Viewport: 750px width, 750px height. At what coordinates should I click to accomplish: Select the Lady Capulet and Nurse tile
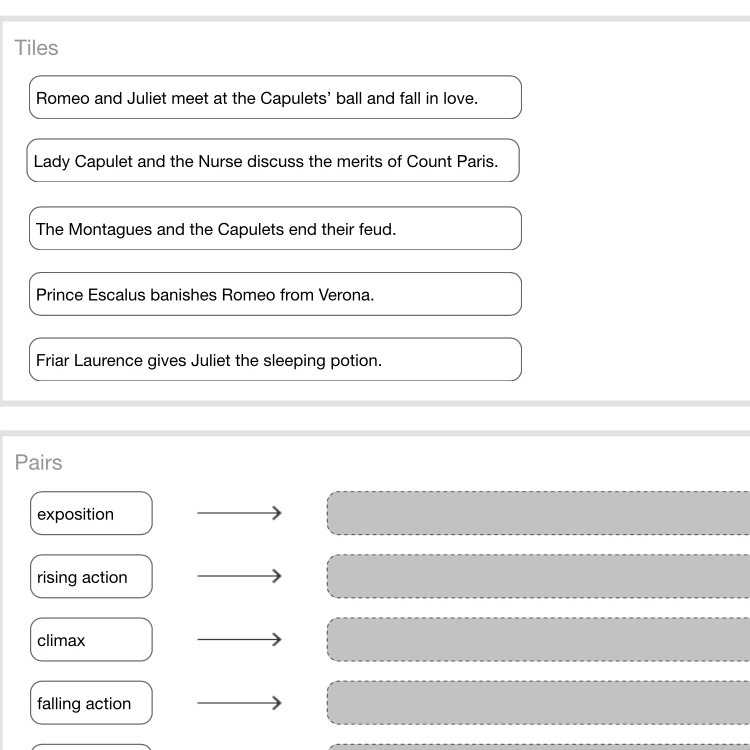click(273, 161)
